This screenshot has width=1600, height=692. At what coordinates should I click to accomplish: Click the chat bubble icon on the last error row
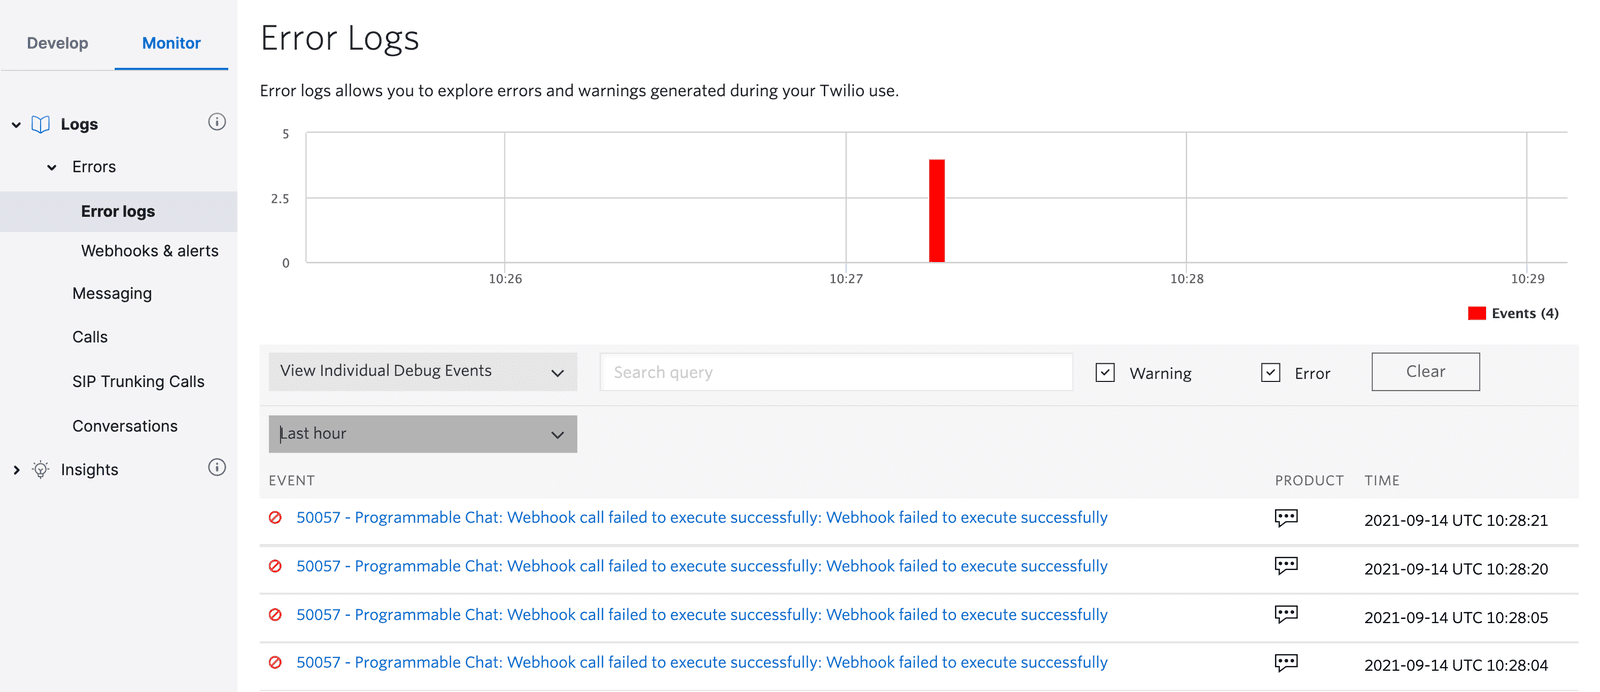[1286, 663]
